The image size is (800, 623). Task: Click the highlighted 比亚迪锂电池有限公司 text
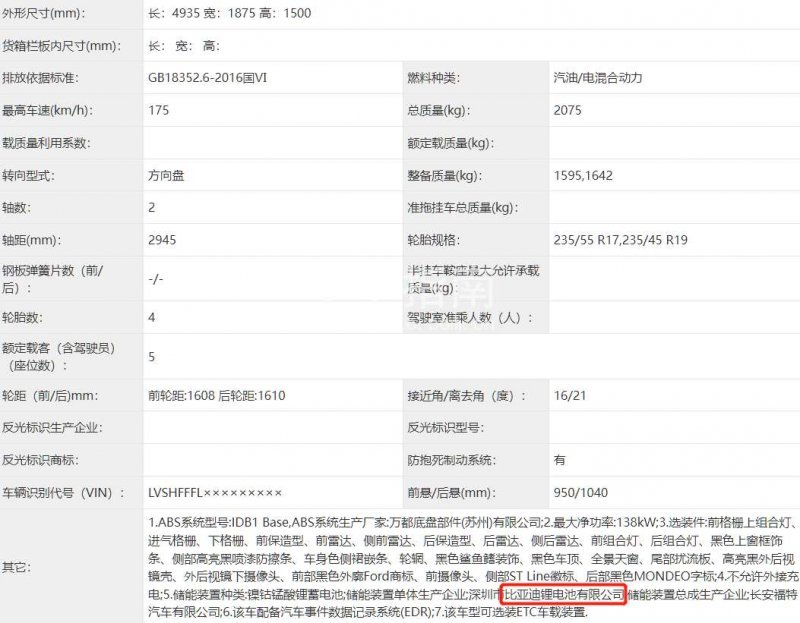(564, 594)
